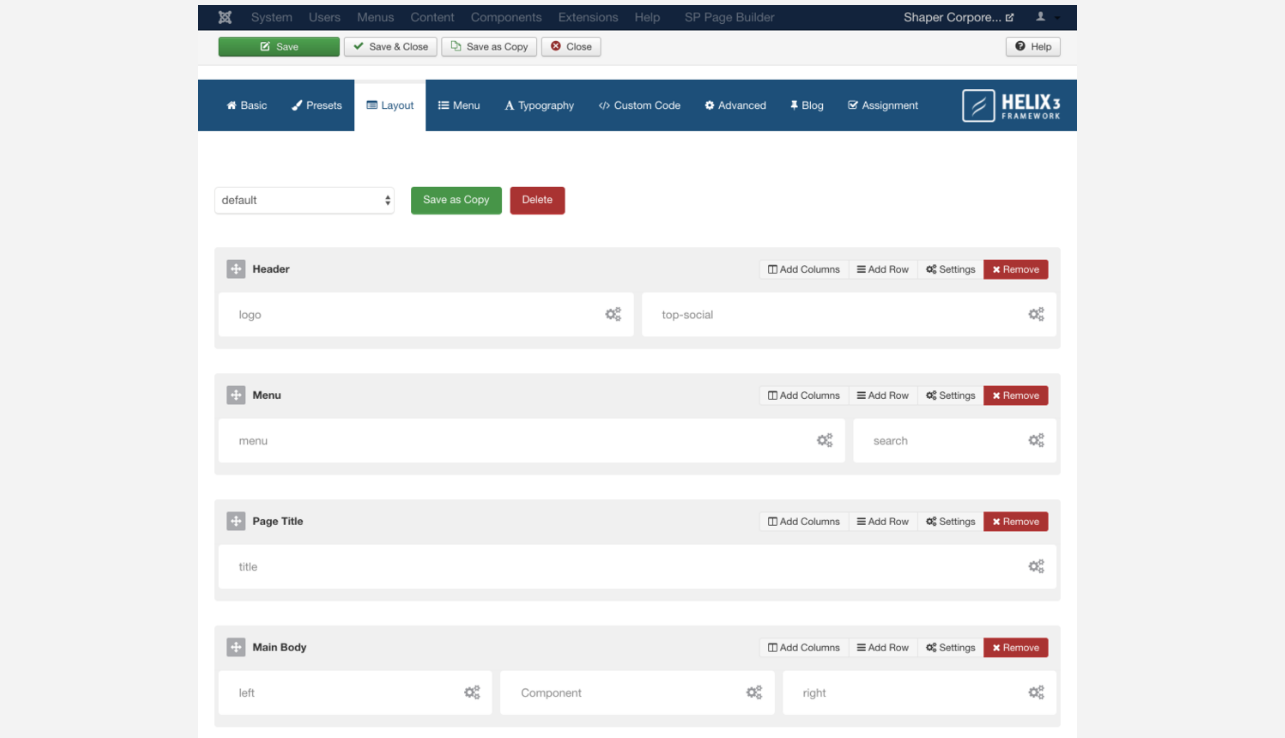Switch to the Presets tab

pyautogui.click(x=317, y=105)
